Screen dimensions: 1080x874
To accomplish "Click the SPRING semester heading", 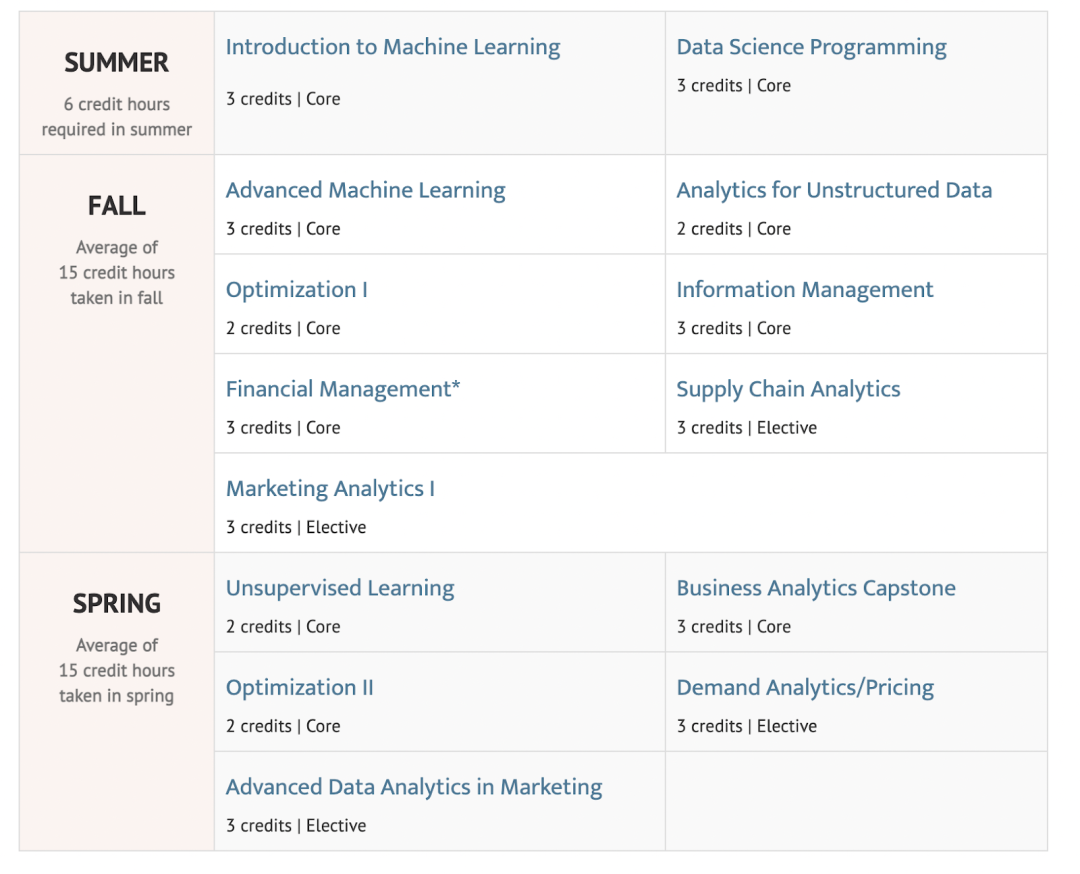I will pos(116,604).
